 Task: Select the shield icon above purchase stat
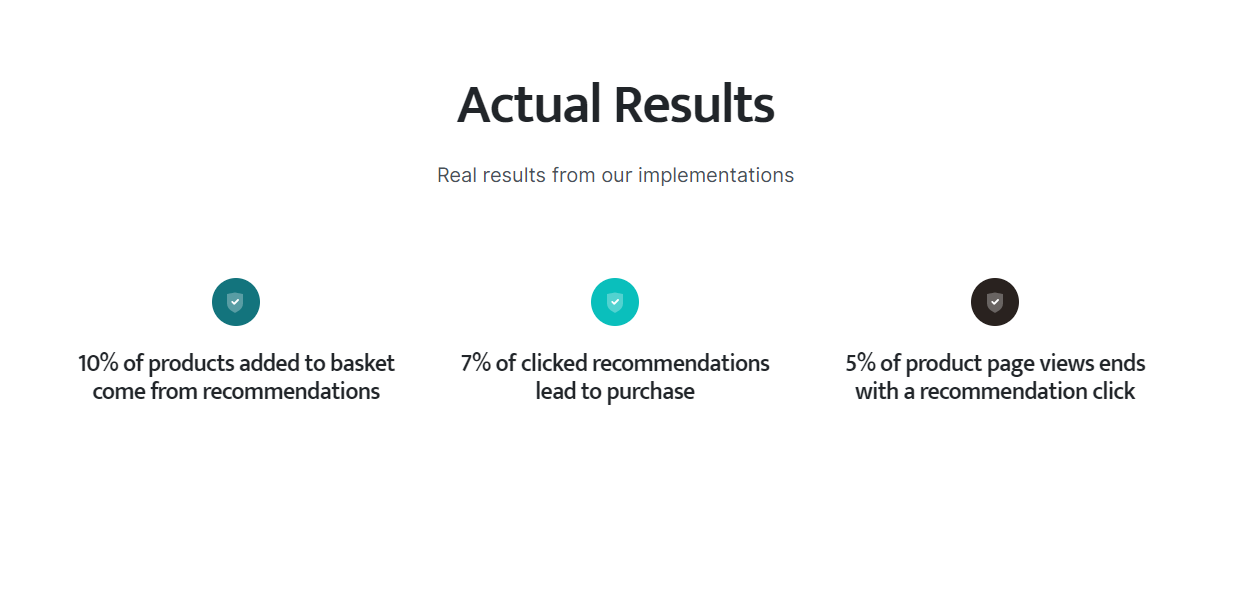point(615,302)
